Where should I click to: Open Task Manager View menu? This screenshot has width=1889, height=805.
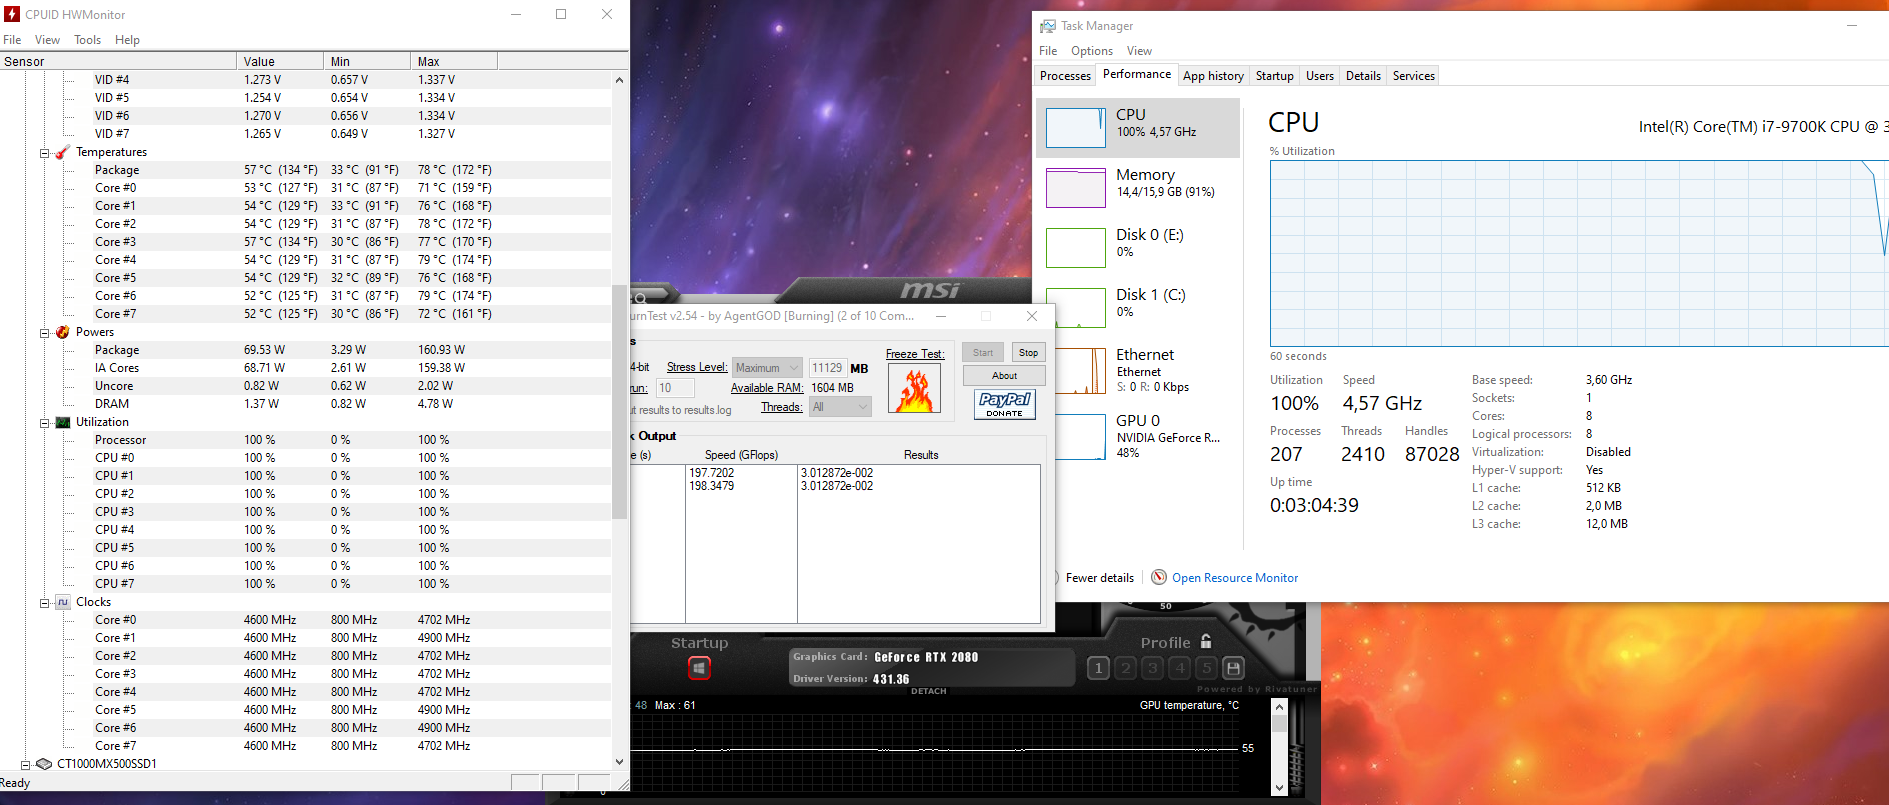1139,51
